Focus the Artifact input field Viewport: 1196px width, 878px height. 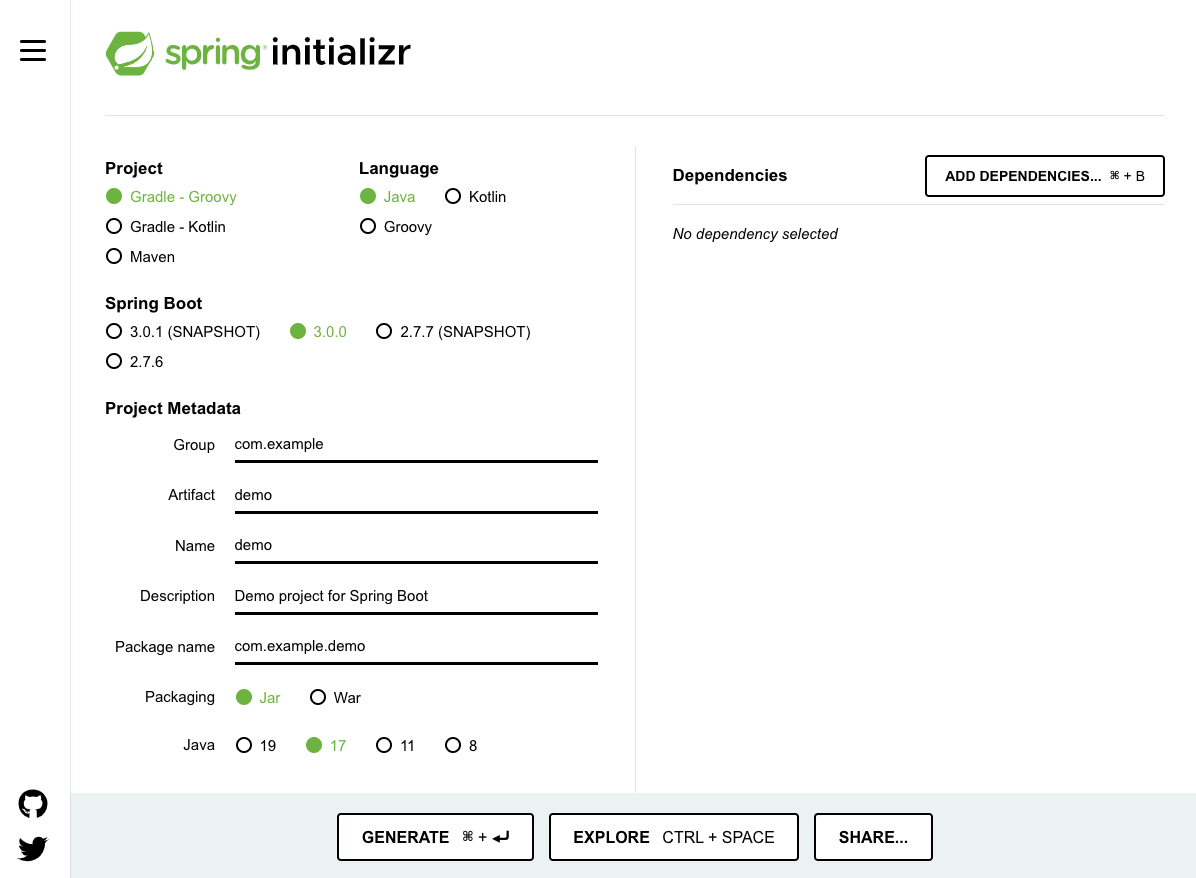416,495
